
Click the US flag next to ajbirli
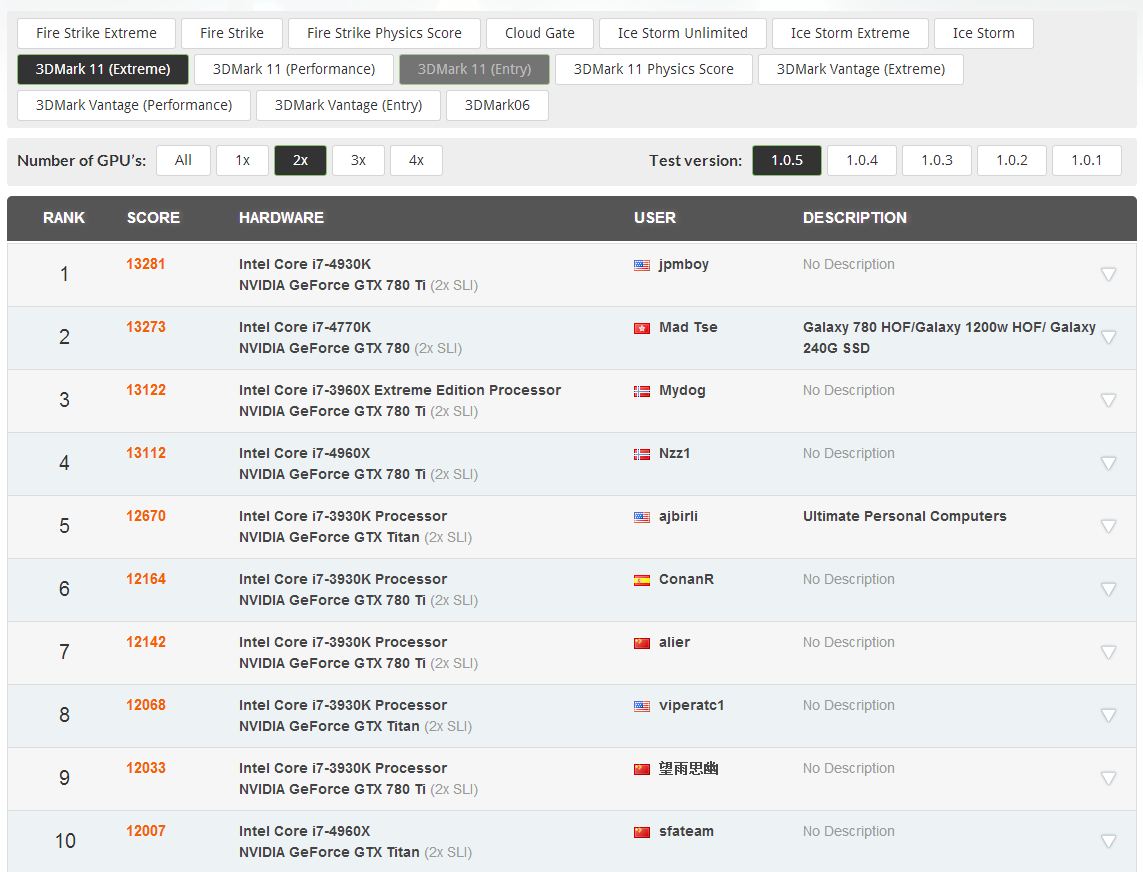(x=641, y=518)
